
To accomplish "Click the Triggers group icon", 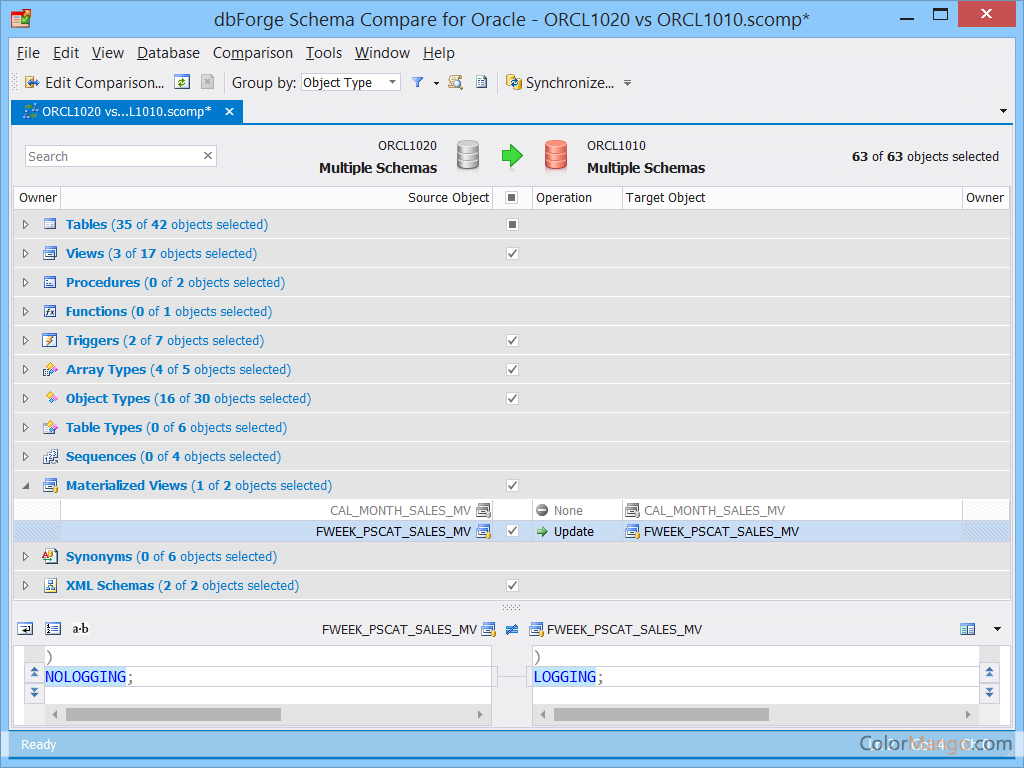I will pos(50,340).
